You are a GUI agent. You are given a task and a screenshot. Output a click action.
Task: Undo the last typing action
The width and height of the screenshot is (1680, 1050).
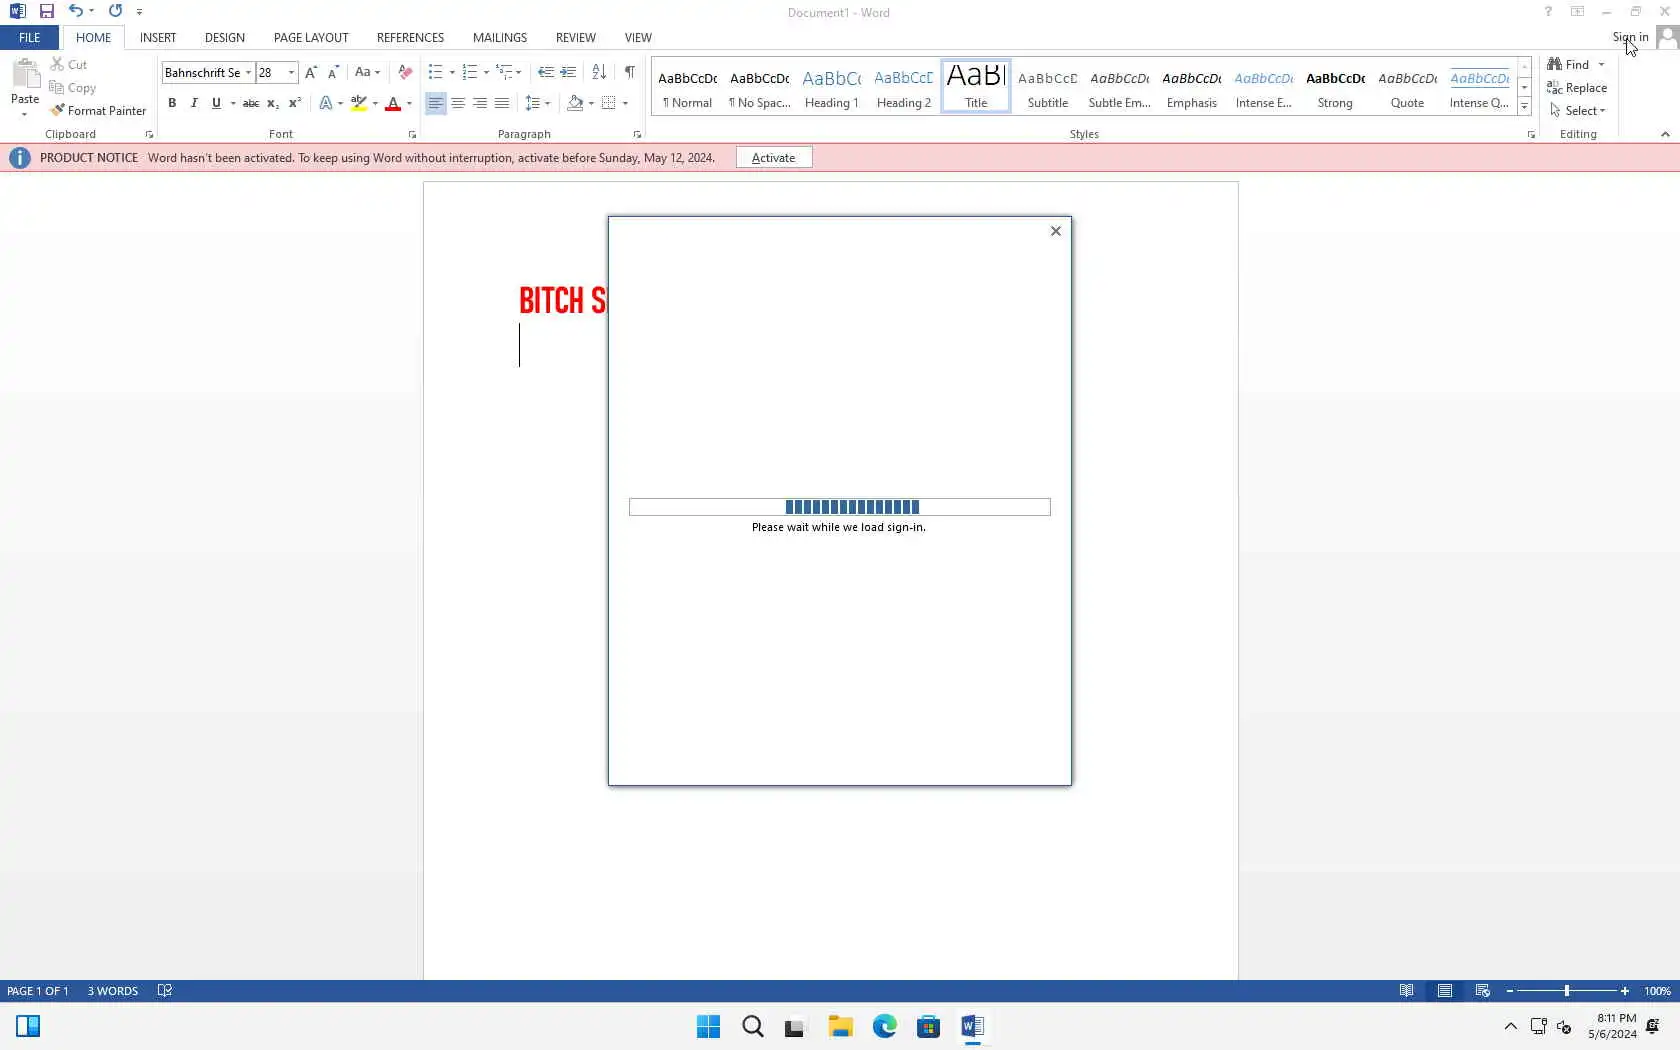(75, 11)
